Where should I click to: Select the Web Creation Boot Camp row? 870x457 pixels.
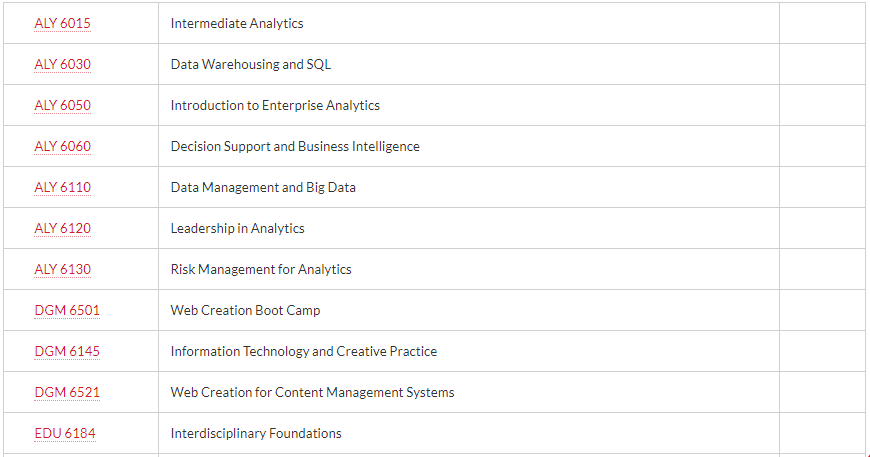pyautogui.click(x=434, y=311)
